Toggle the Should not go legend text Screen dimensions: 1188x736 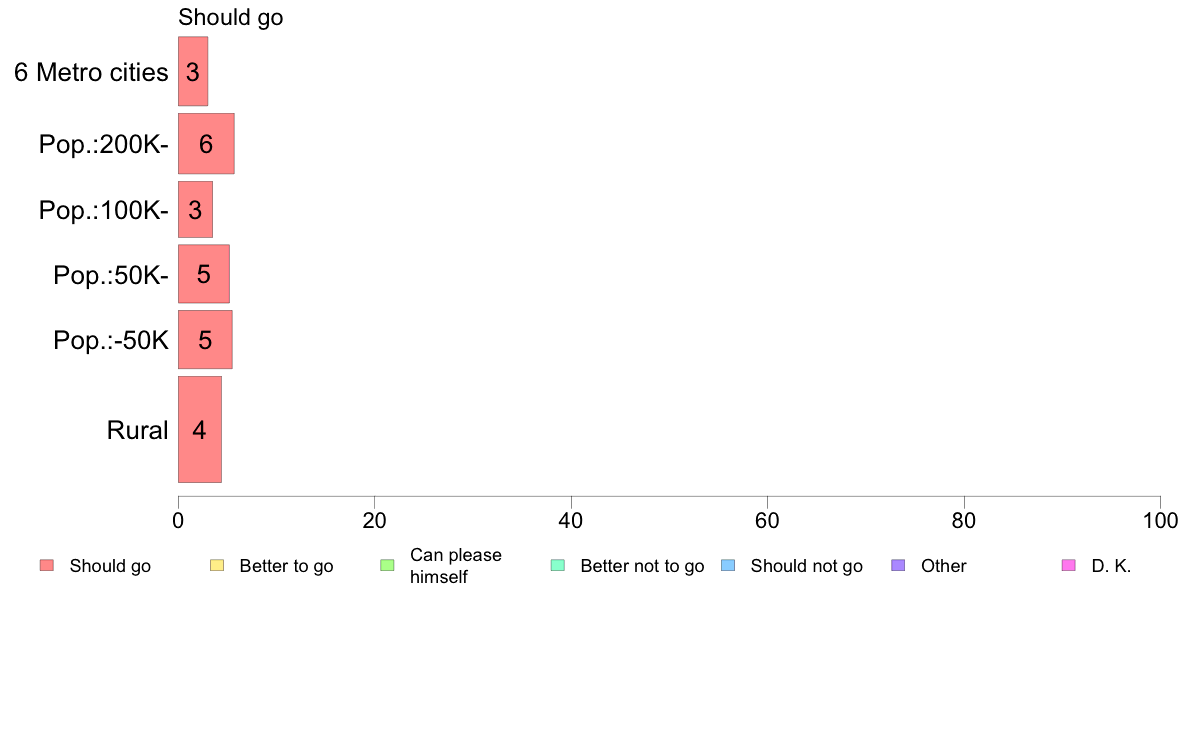pos(806,566)
